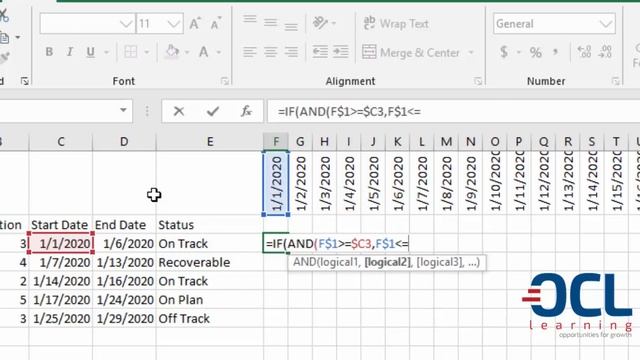Top align cell contents
The width and height of the screenshot is (640, 360).
tap(250, 20)
